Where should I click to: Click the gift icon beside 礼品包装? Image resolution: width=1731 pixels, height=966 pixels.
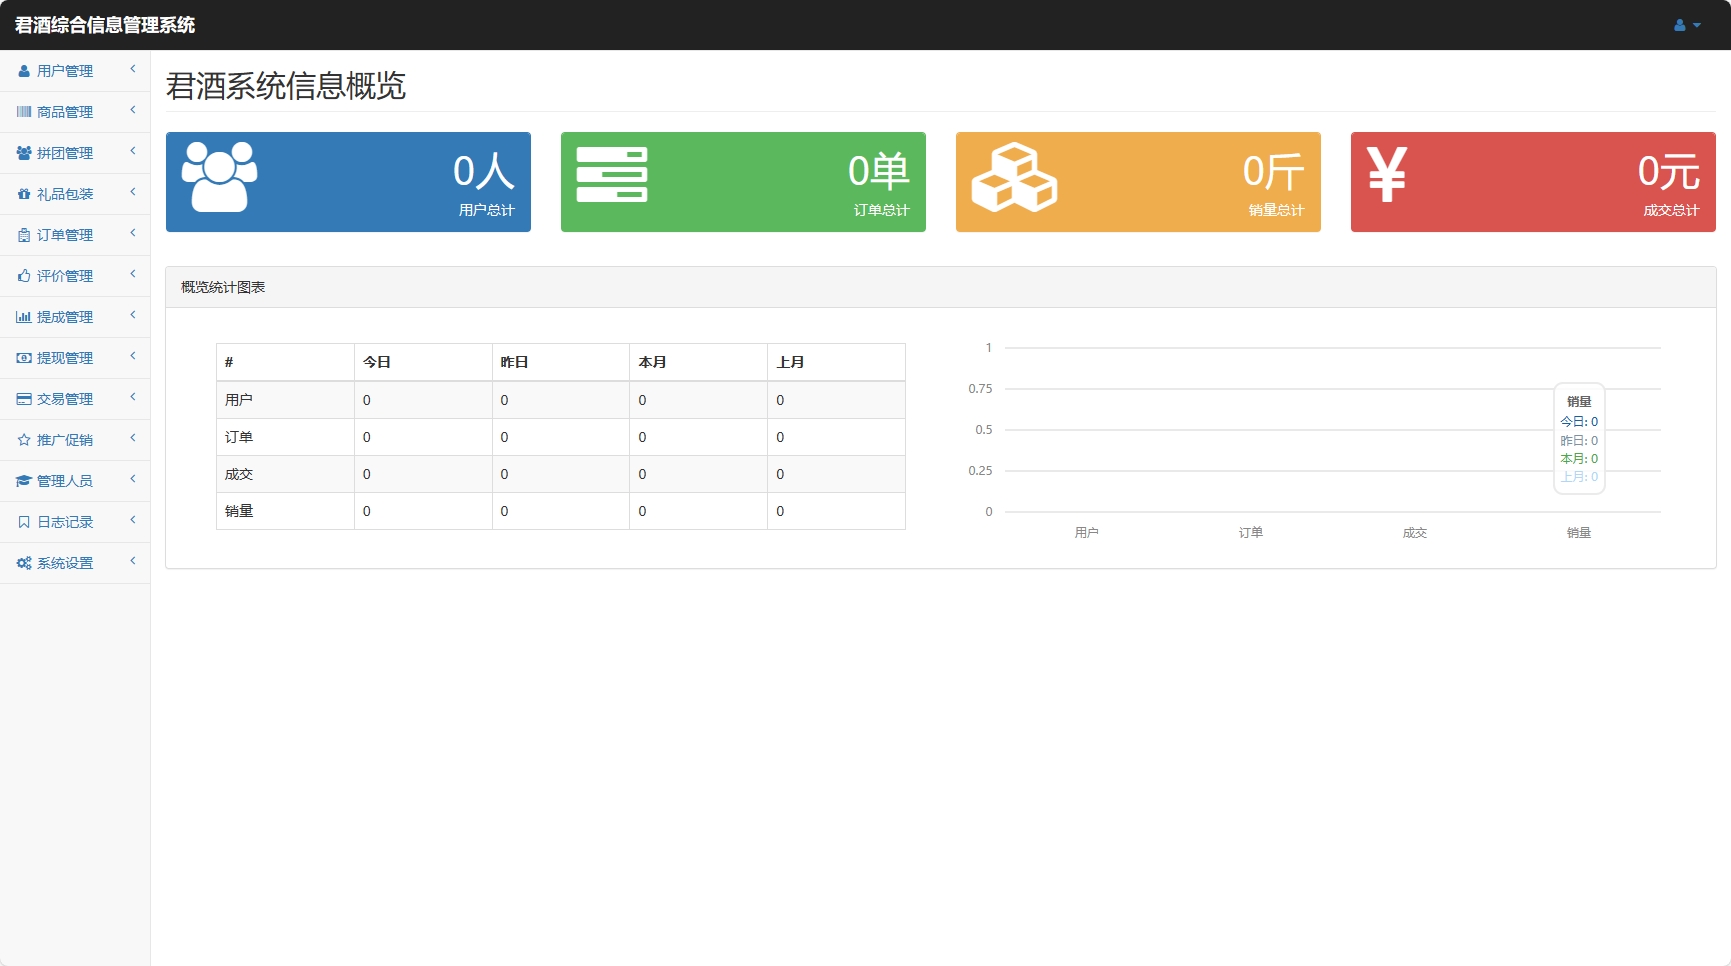tap(24, 194)
